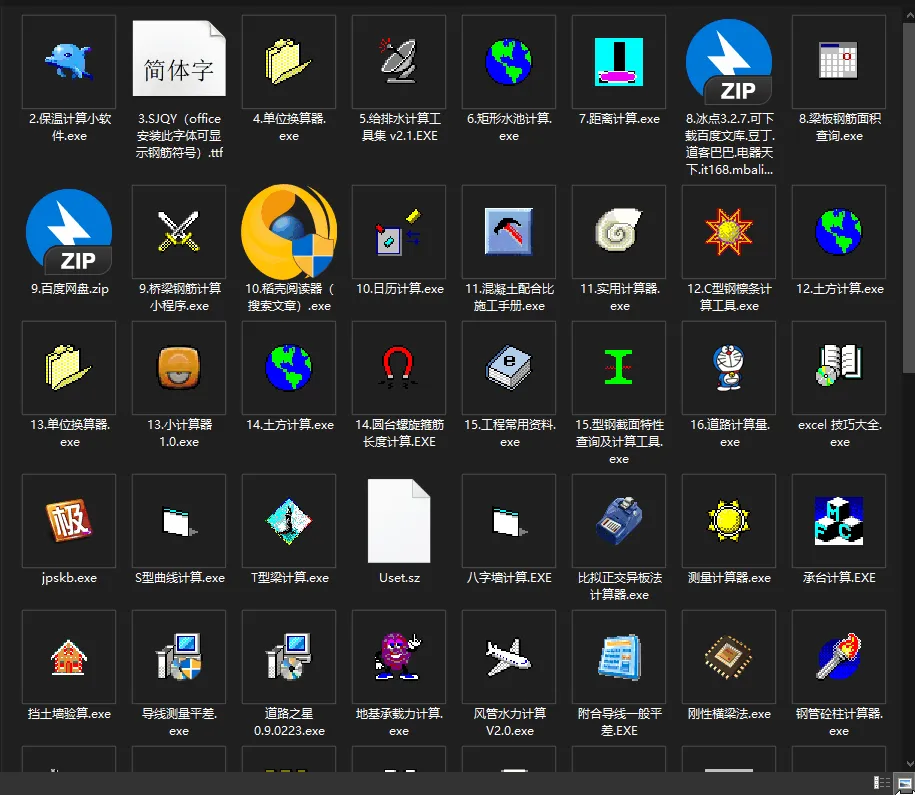Viewport: 915px width, 795px height.
Task: Select calendar icon of 8.梁板钢筋面积查询.exe
Action: coord(839,60)
